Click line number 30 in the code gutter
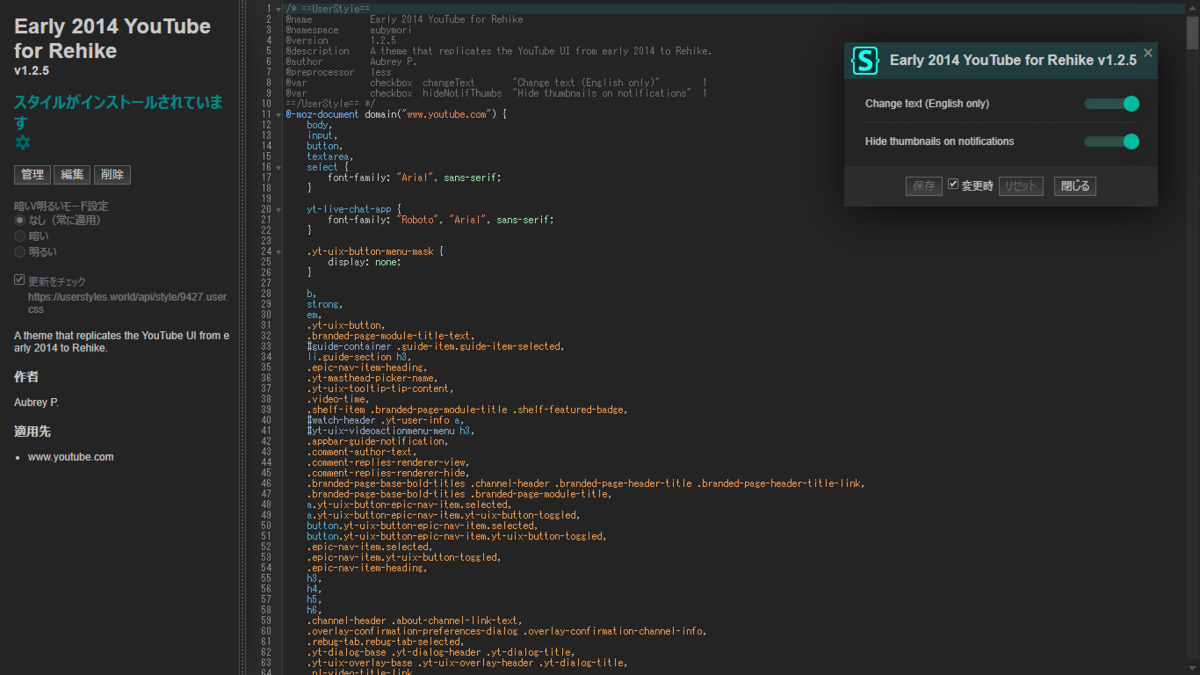1200x675 pixels. [267, 315]
